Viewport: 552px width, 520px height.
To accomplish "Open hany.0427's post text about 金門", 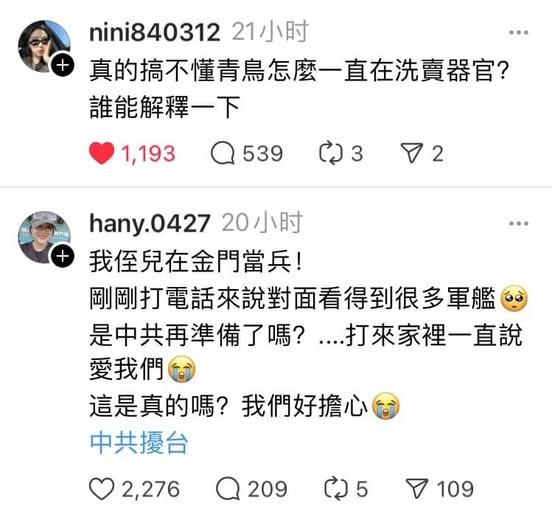I will pyautogui.click(x=306, y=334).
